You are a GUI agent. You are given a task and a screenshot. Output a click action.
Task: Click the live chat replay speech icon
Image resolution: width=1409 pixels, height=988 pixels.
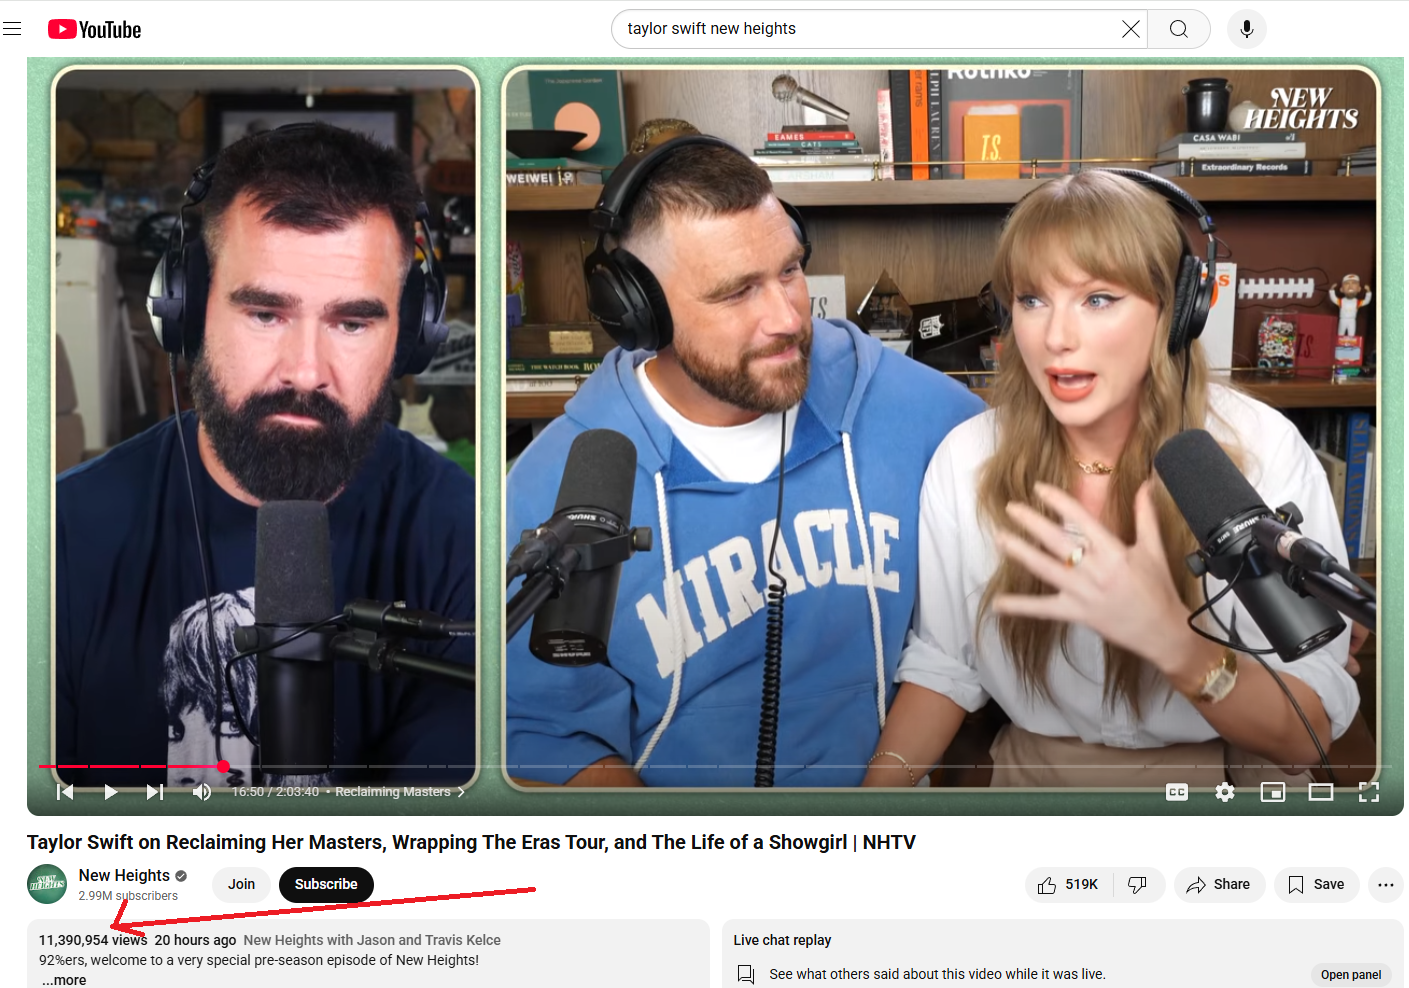pos(746,974)
